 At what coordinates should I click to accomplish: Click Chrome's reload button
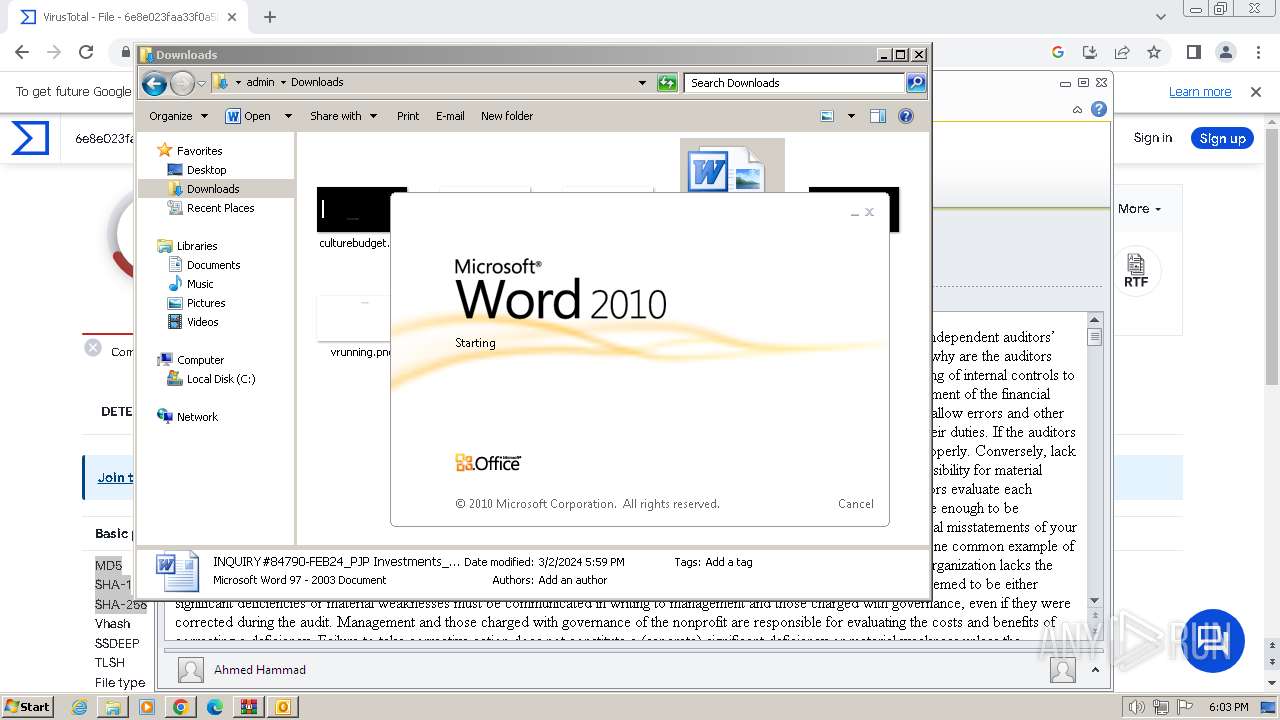pos(86,52)
